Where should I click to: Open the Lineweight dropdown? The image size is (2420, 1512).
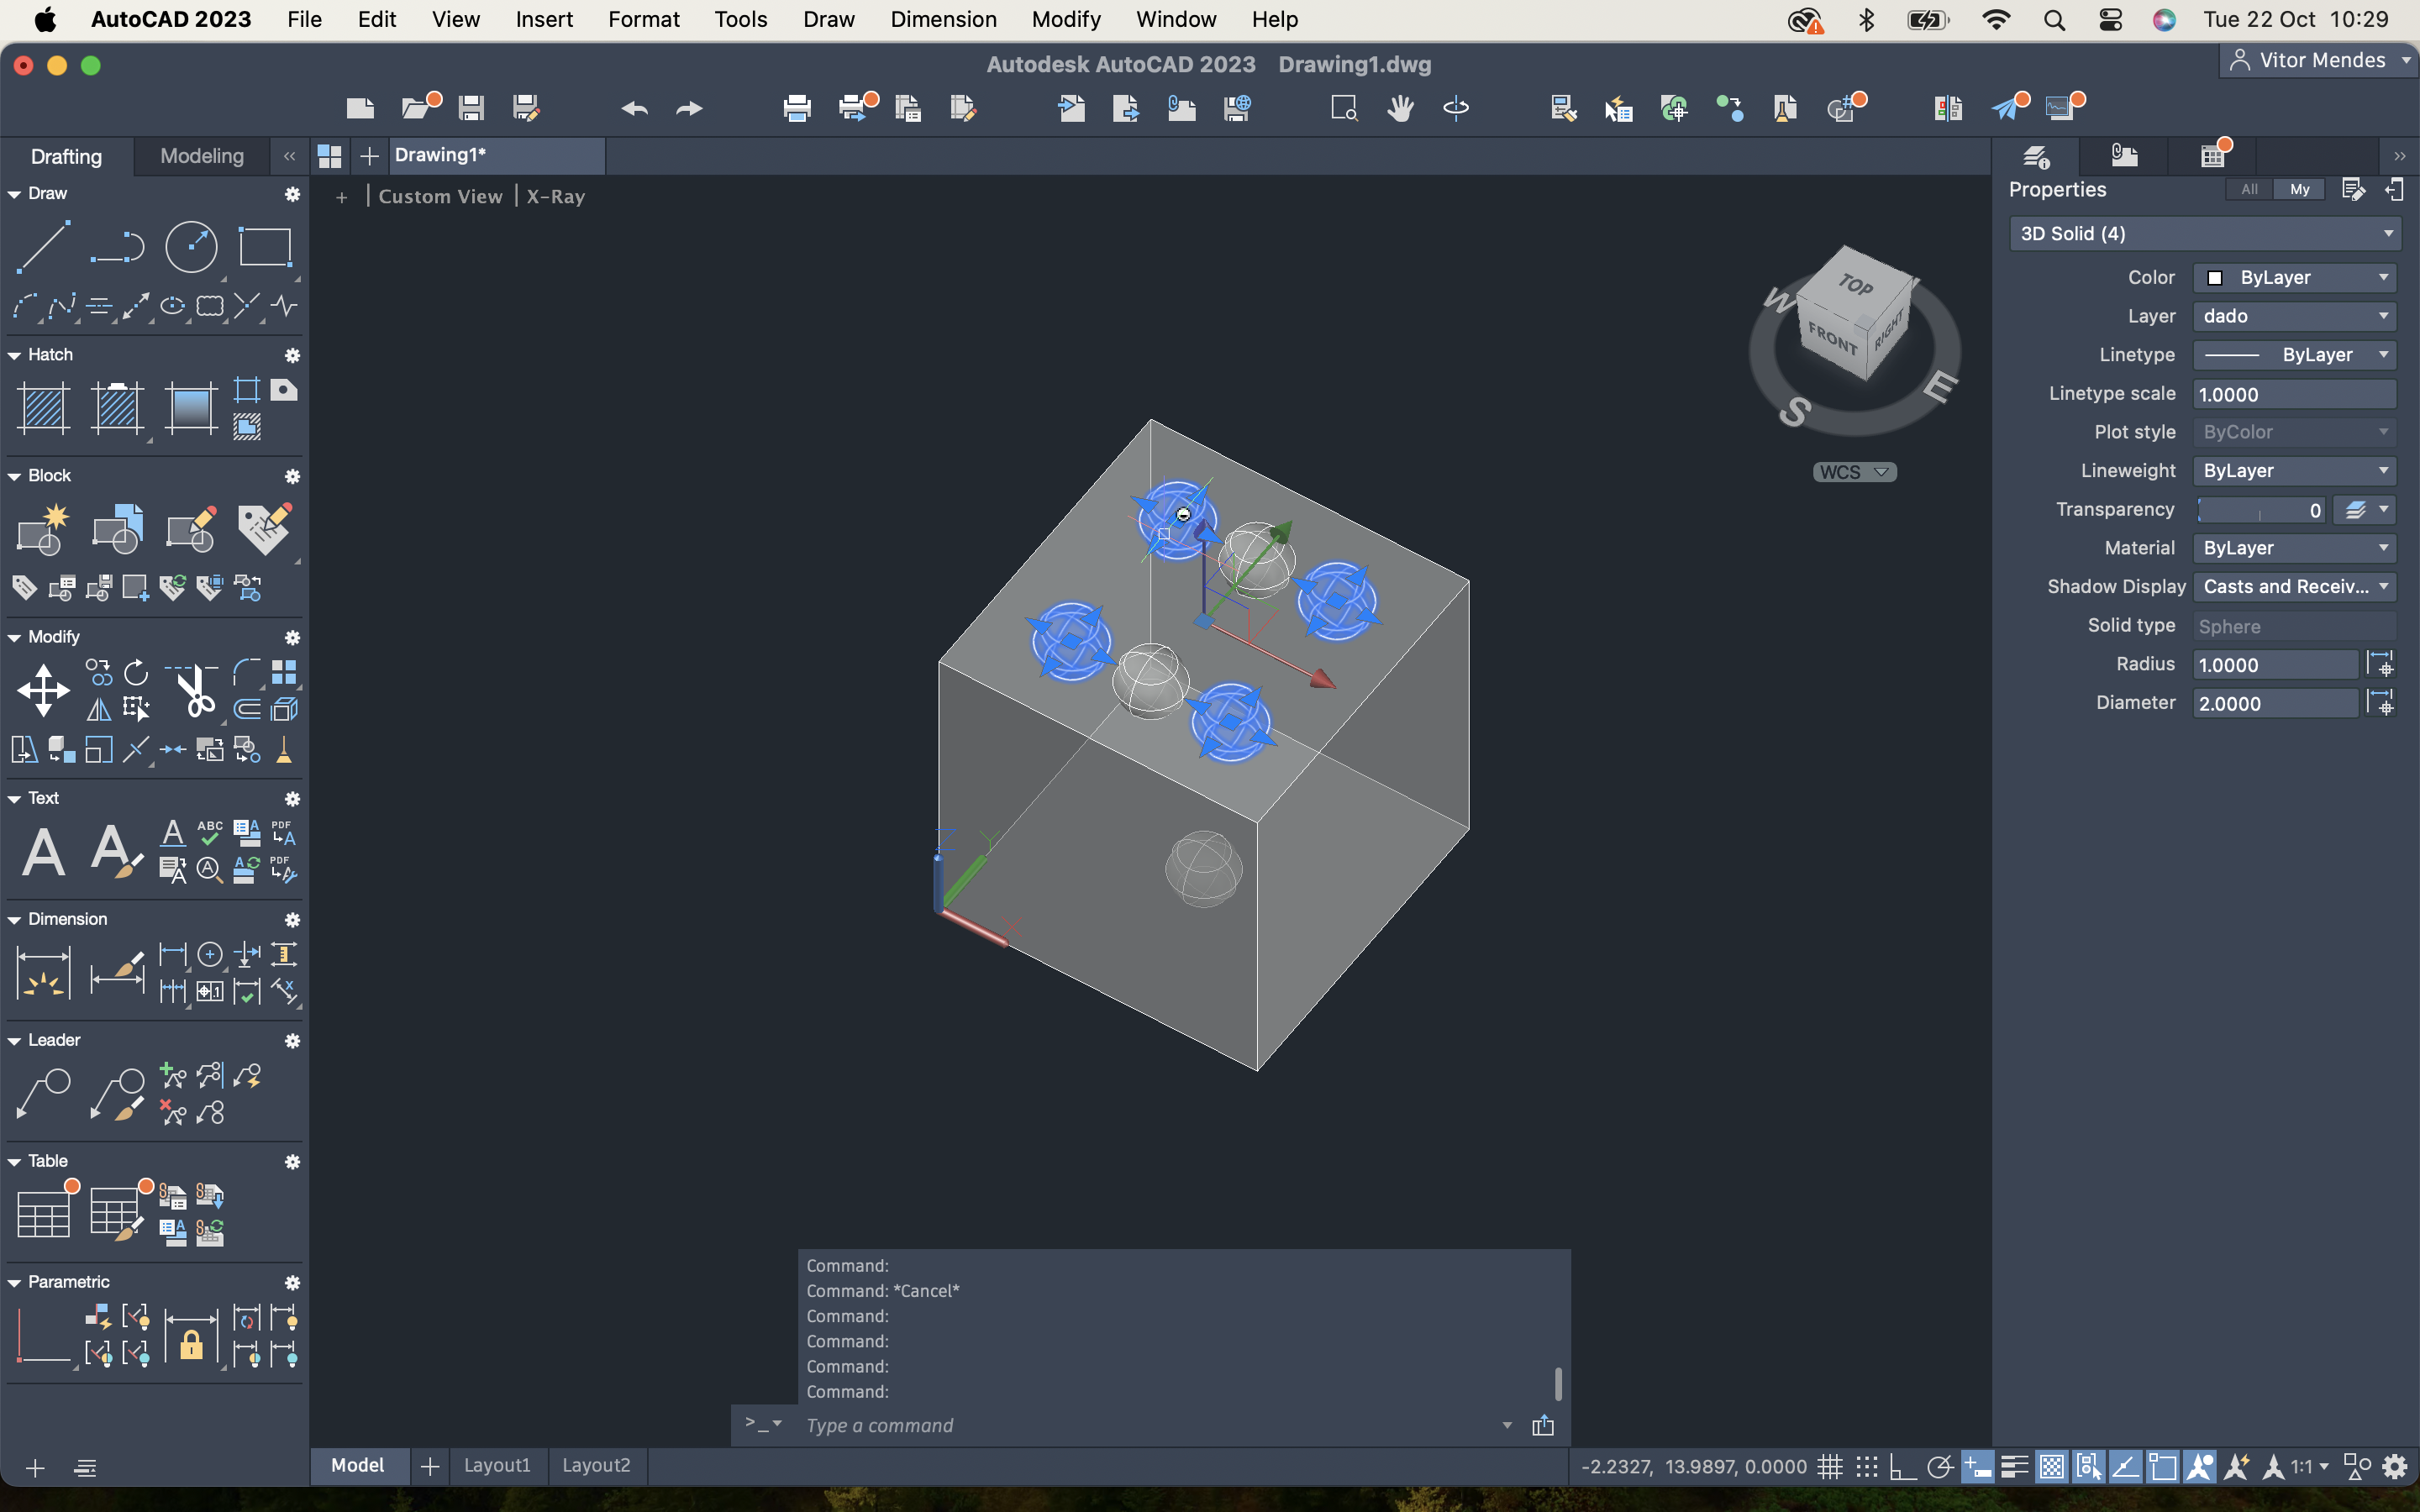tap(2295, 471)
